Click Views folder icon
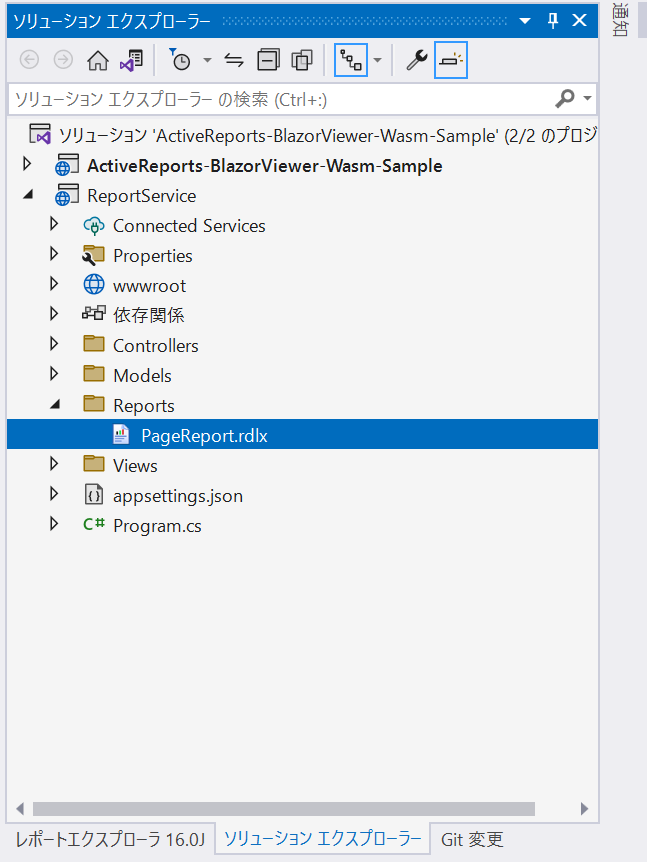Viewport: 647px width, 862px height. pyautogui.click(x=94, y=463)
